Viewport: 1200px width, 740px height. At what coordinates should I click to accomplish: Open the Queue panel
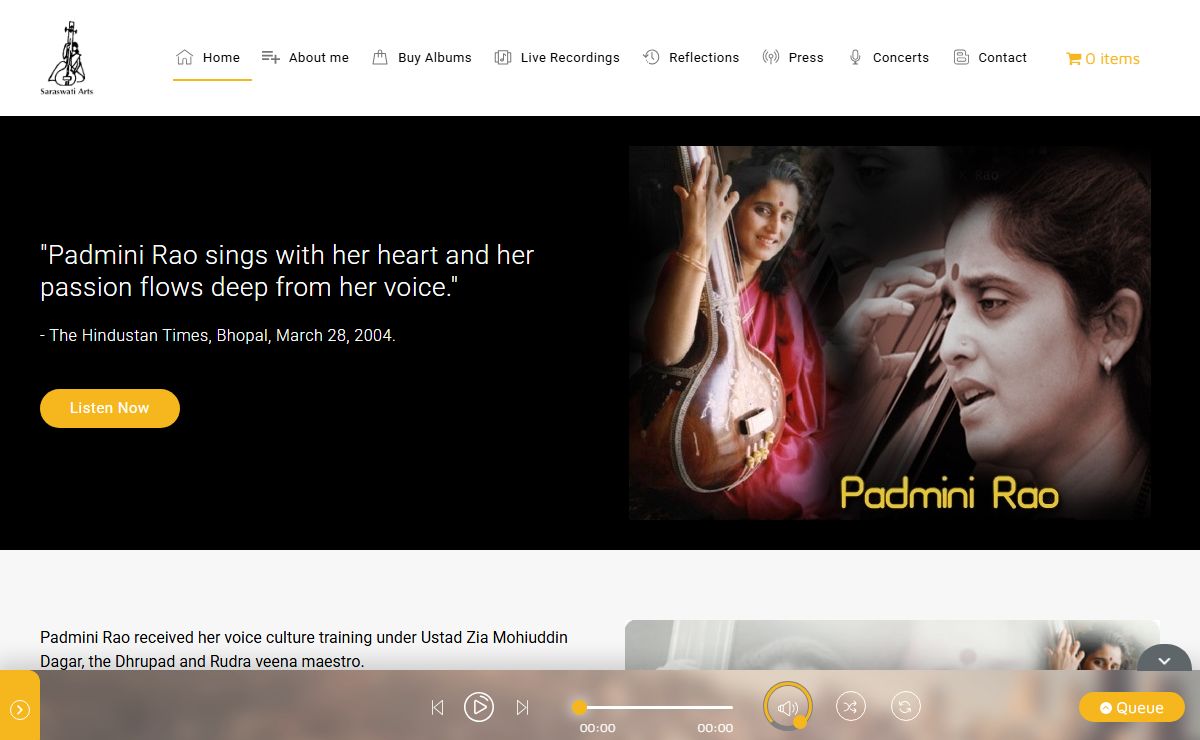point(1132,707)
